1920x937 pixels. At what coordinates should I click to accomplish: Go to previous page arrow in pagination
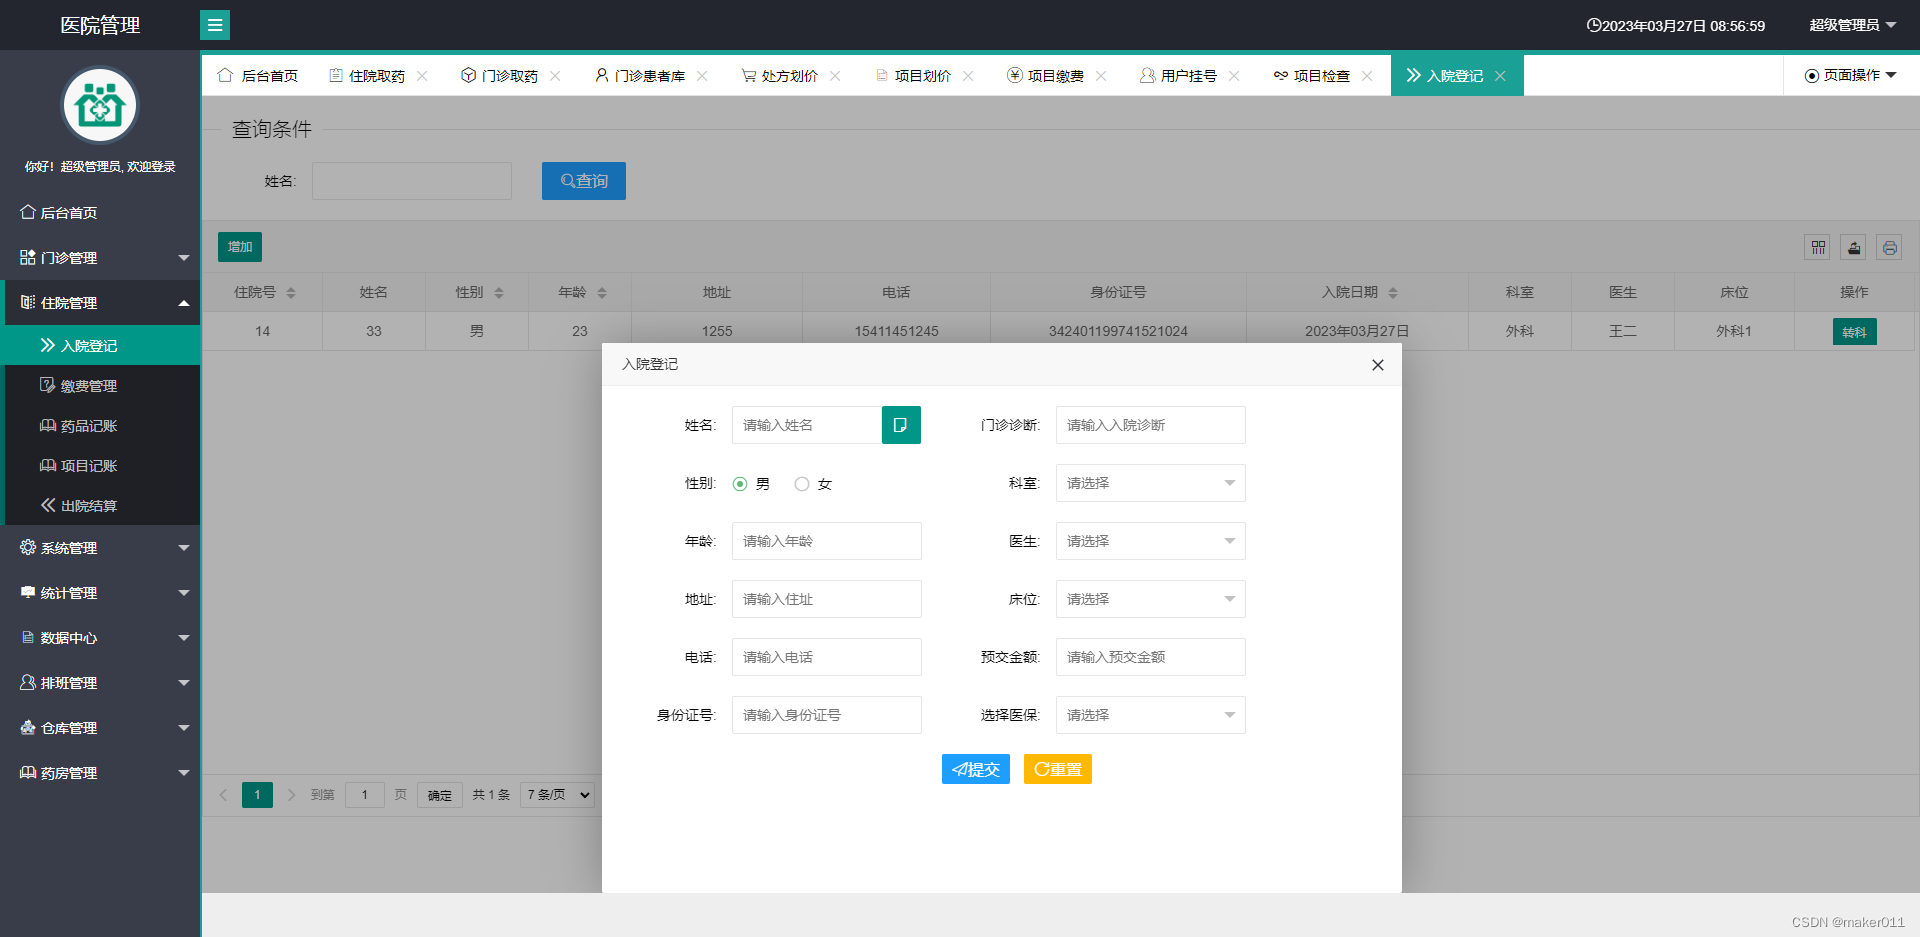[223, 795]
